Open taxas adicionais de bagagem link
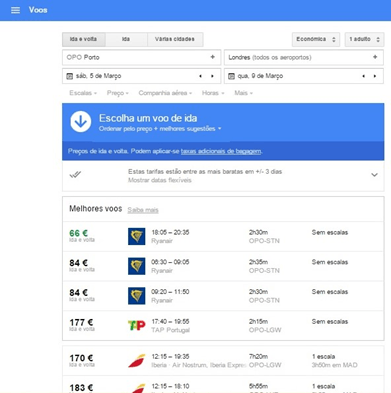Screen dimensions: 391x393 (x=221, y=151)
